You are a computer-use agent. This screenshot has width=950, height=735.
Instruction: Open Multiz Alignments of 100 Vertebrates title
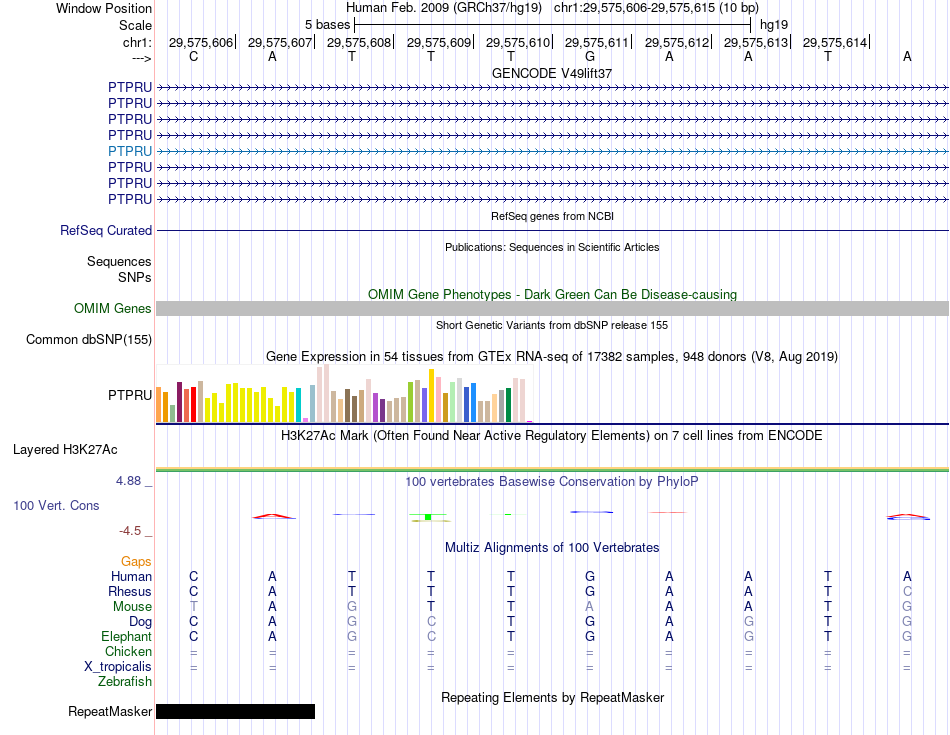coord(552,548)
